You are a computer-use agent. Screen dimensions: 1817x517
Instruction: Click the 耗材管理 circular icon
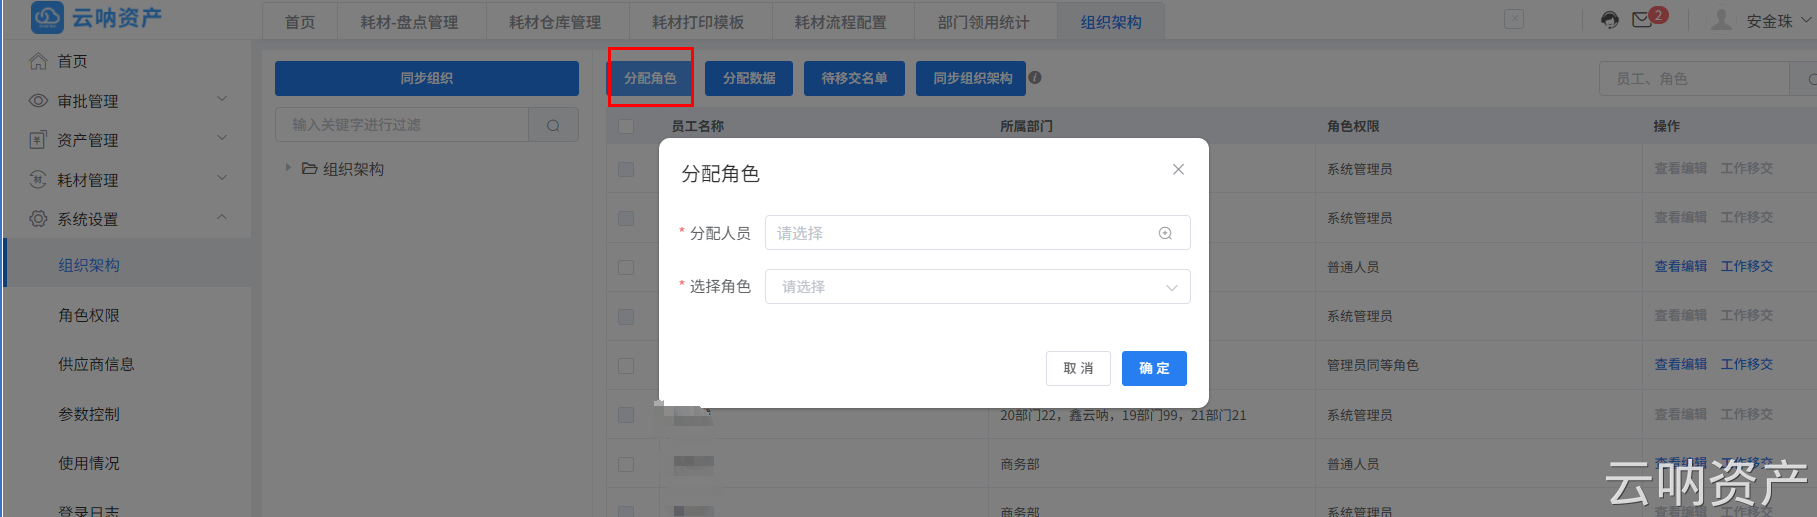coord(38,180)
